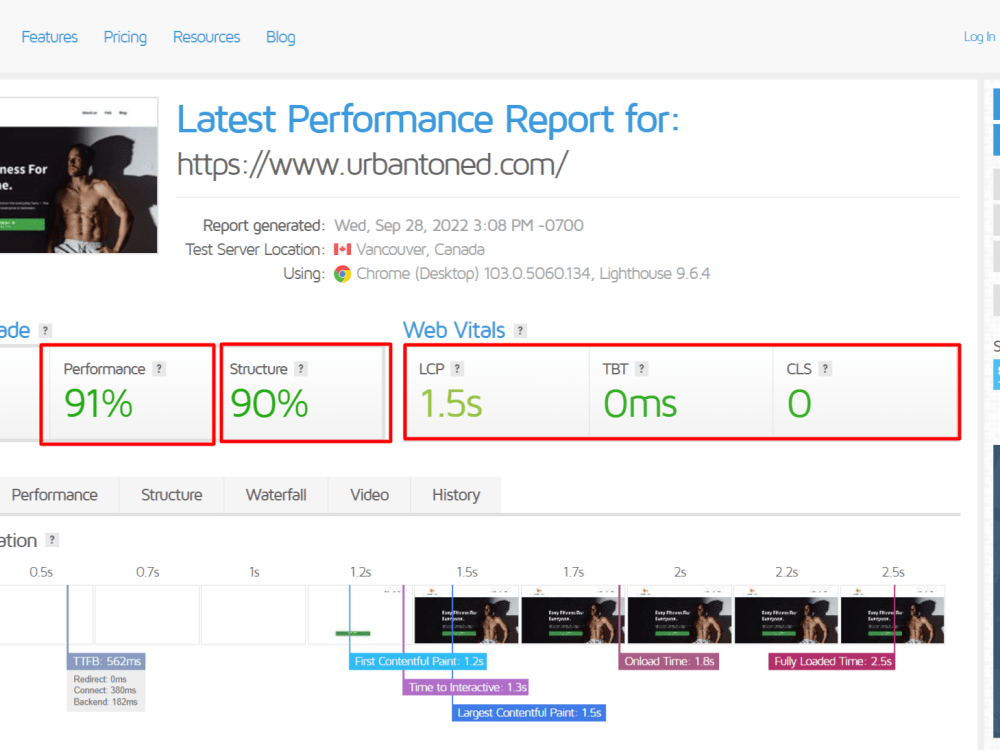Click the LCP 1.5s value
The image size is (1000, 750).
coord(450,404)
